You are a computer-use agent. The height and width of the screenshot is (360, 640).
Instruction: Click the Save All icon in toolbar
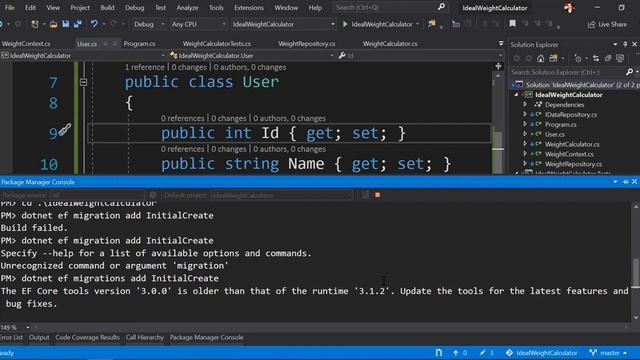tap(78, 24)
